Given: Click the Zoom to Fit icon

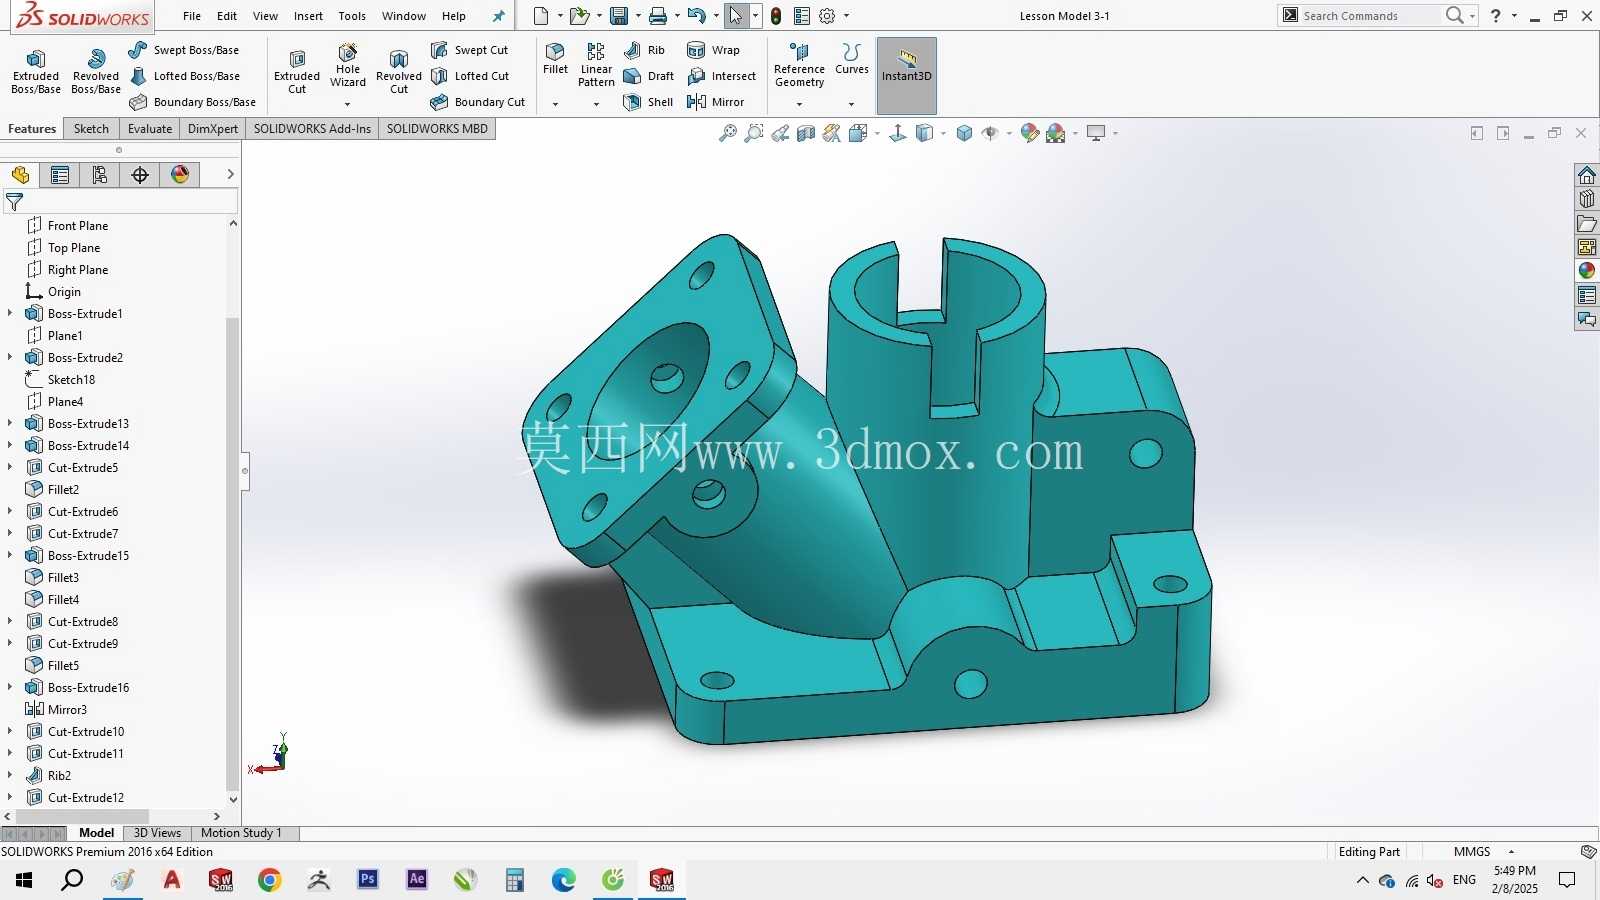Looking at the screenshot, I should pyautogui.click(x=728, y=133).
